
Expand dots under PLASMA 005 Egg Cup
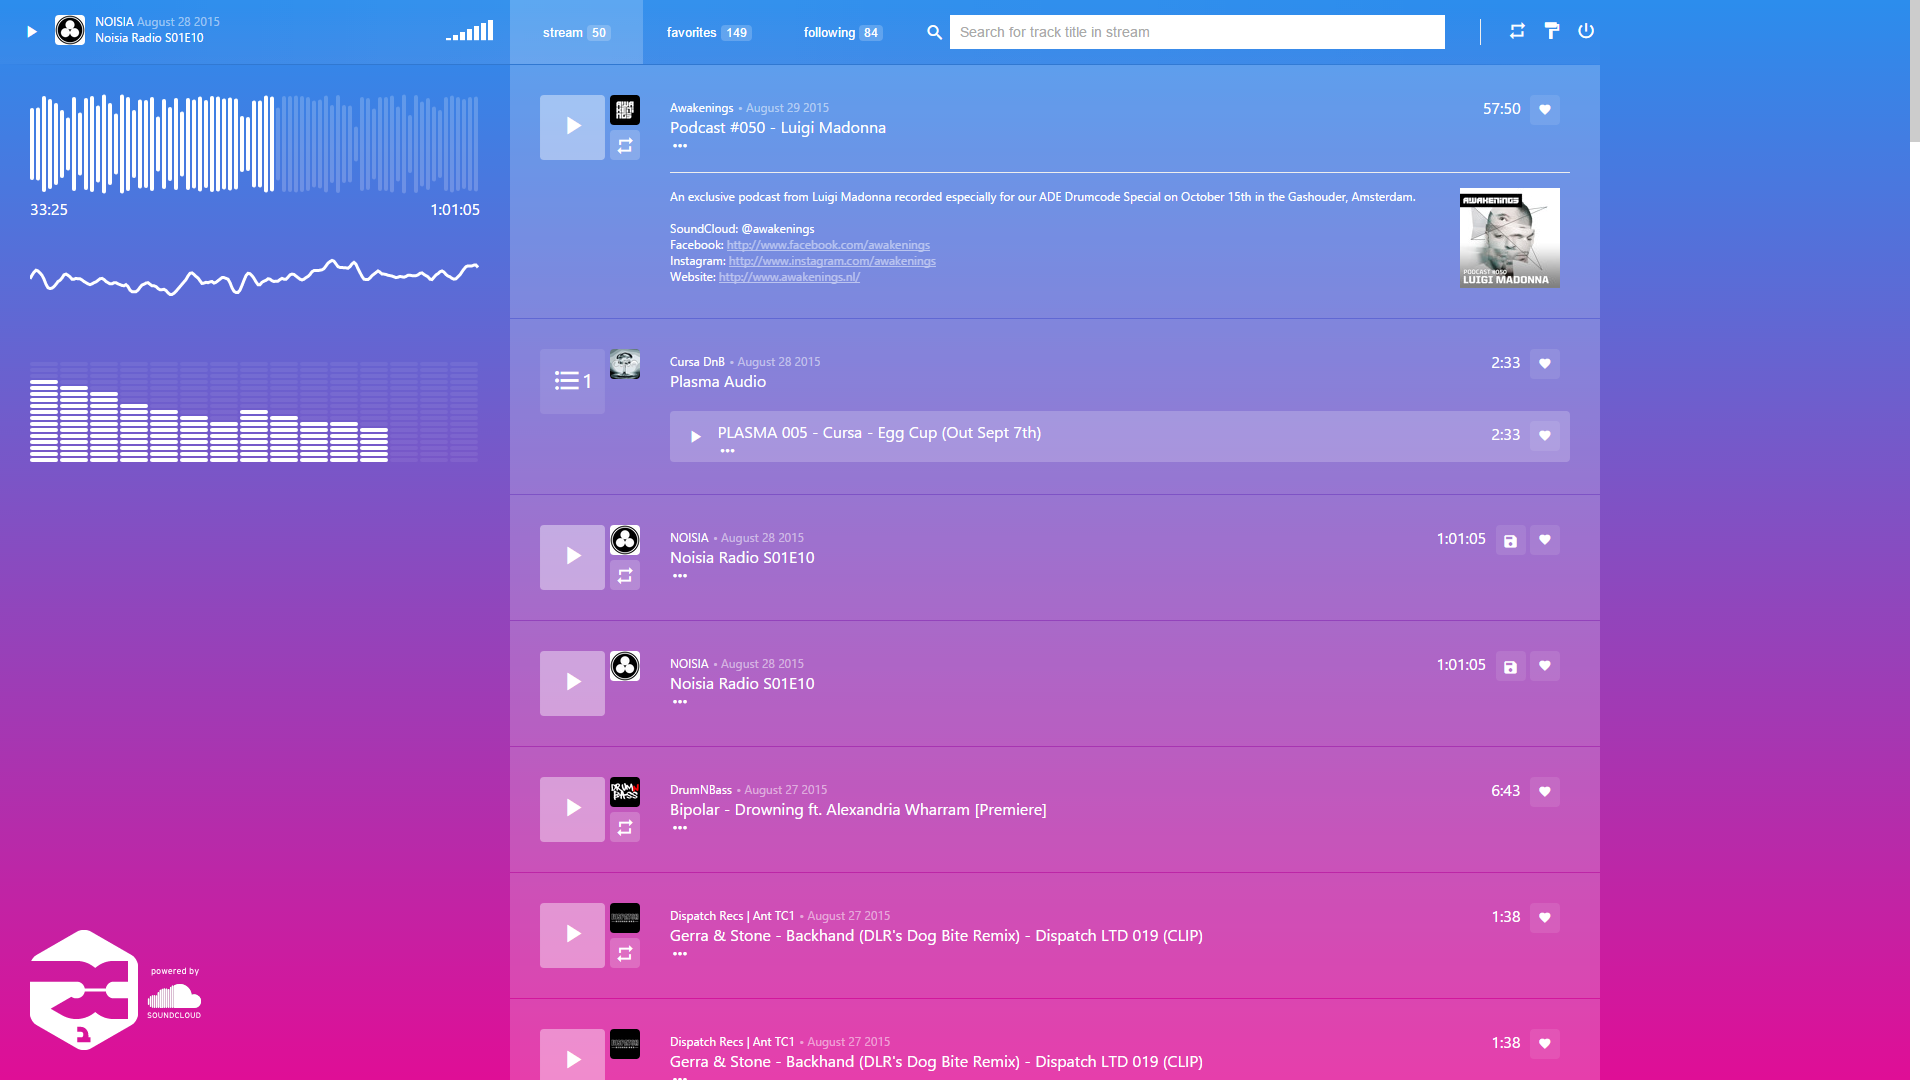tap(727, 451)
